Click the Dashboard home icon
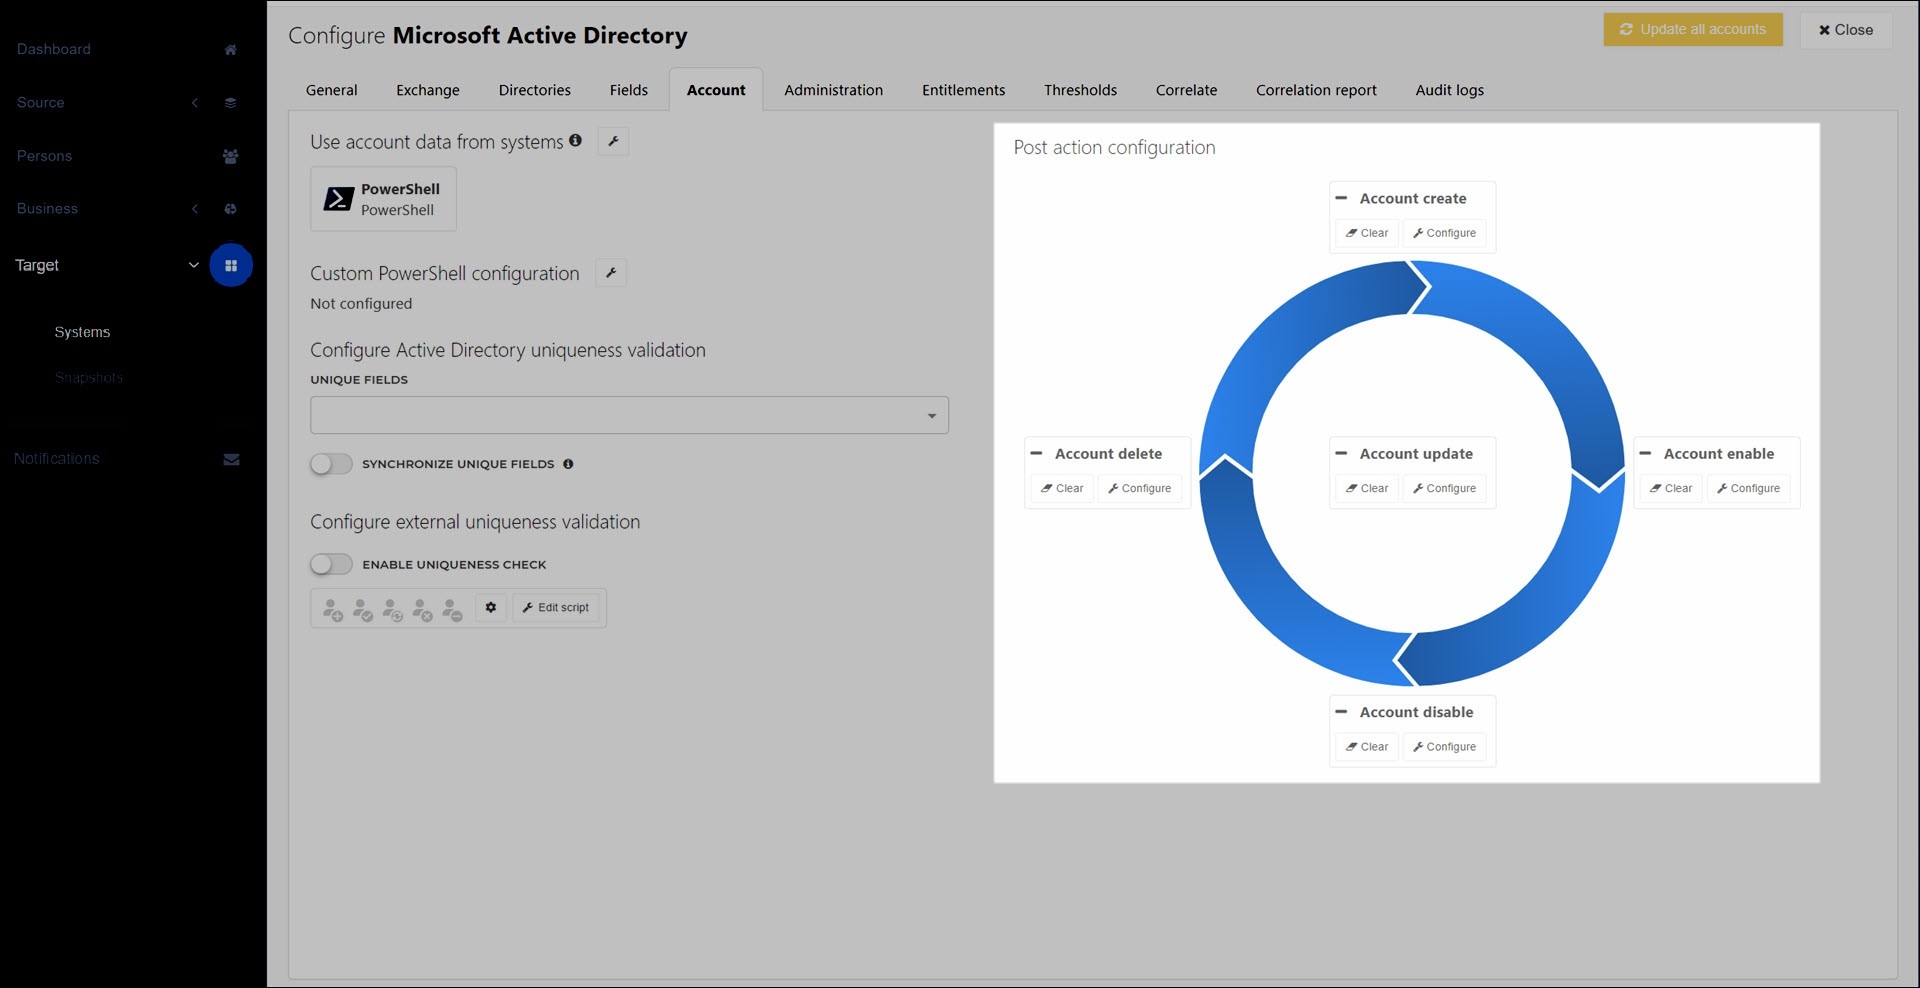 [230, 50]
